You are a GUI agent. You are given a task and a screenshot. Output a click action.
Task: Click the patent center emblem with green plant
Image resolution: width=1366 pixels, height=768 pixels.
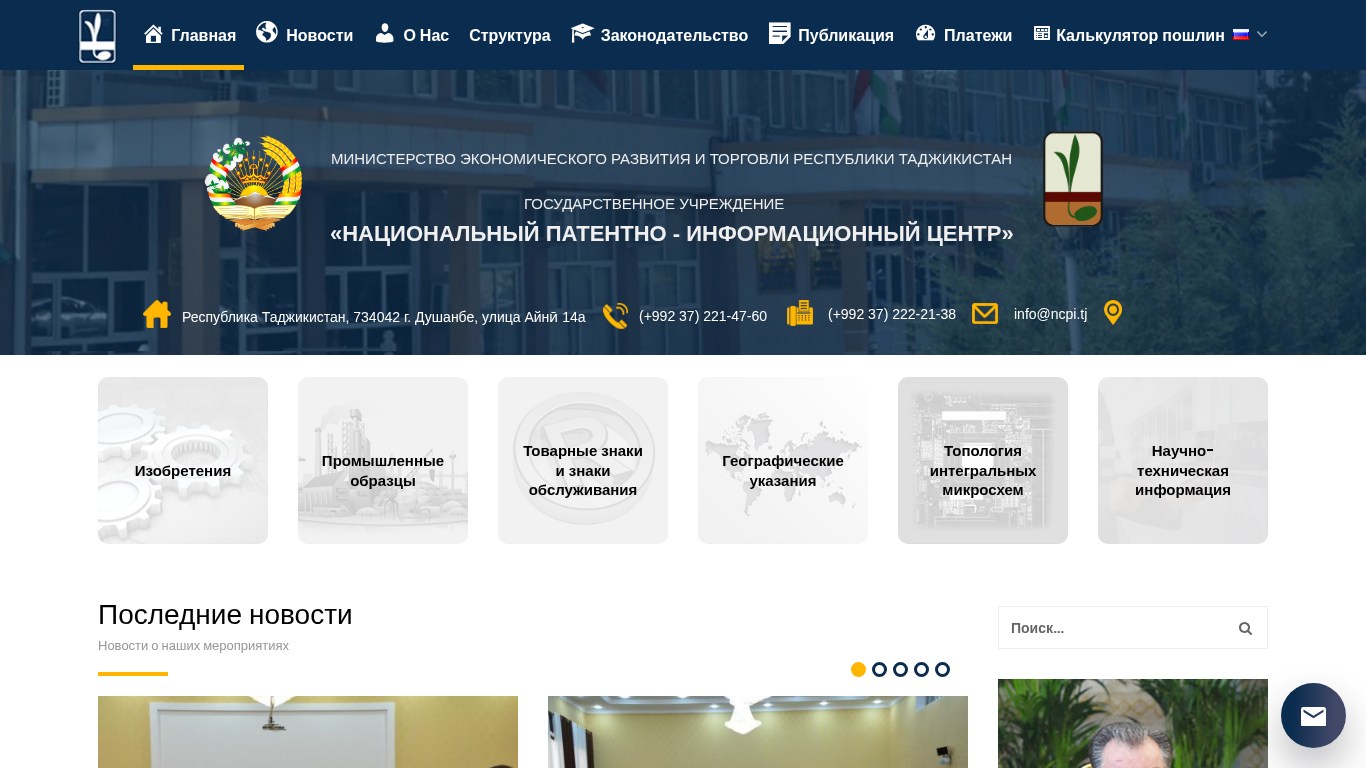tap(1073, 179)
